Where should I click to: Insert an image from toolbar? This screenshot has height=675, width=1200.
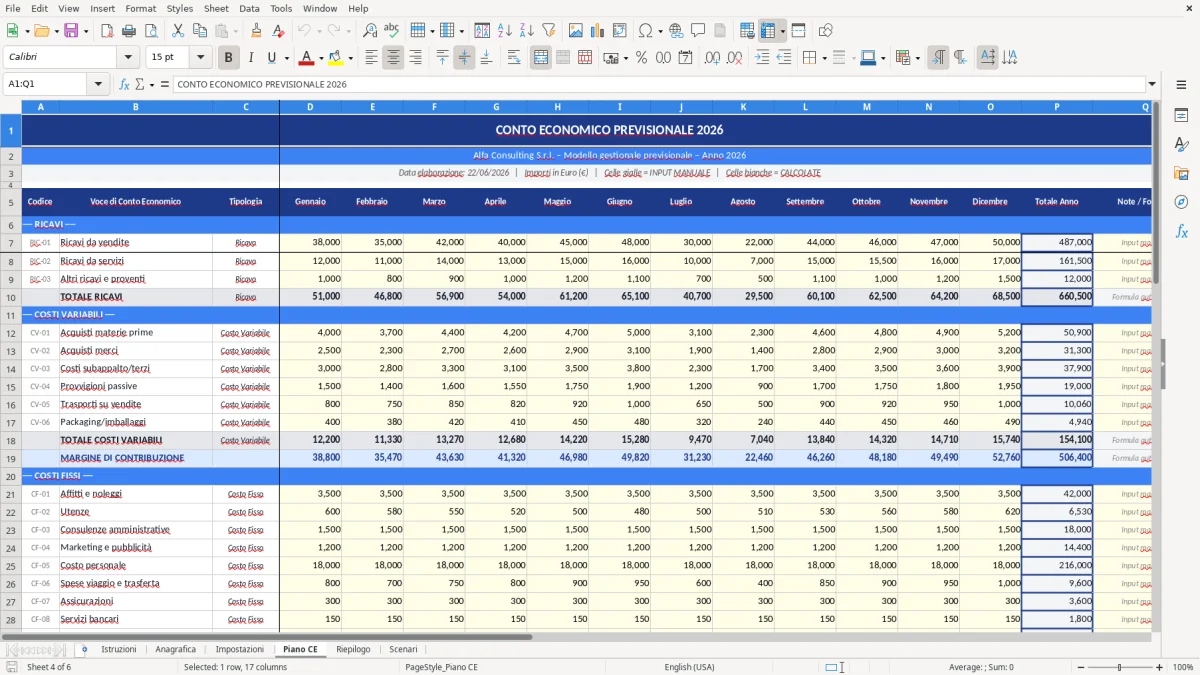pyautogui.click(x=577, y=31)
